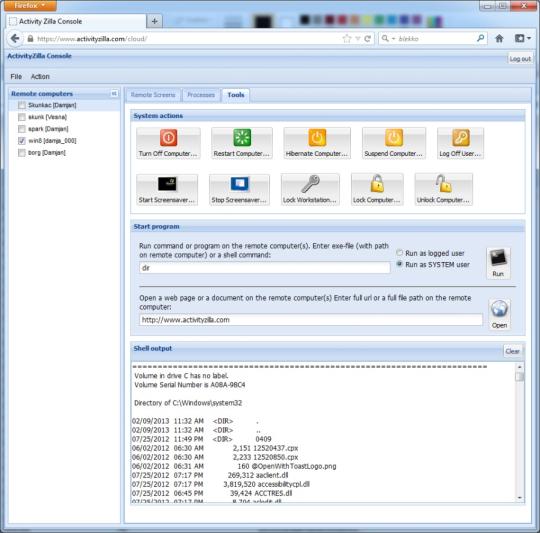Reload page with refresh icon
This screenshot has width=540, height=533.
(367, 39)
